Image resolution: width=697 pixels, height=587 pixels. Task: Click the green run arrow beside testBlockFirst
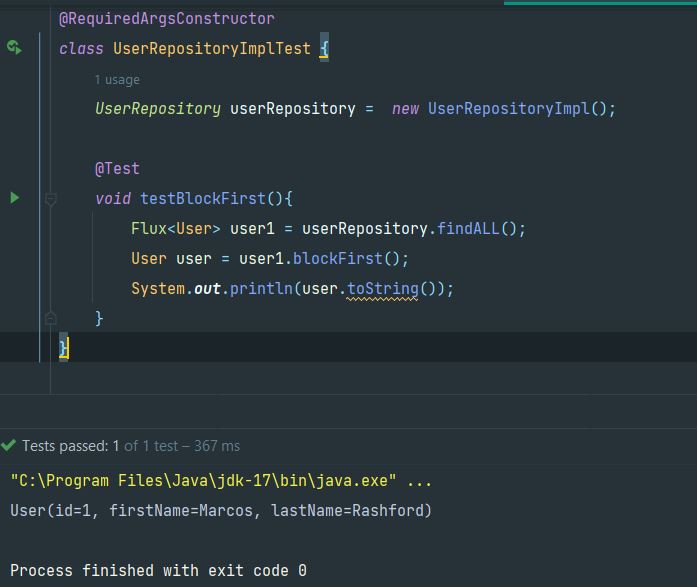pos(14,198)
